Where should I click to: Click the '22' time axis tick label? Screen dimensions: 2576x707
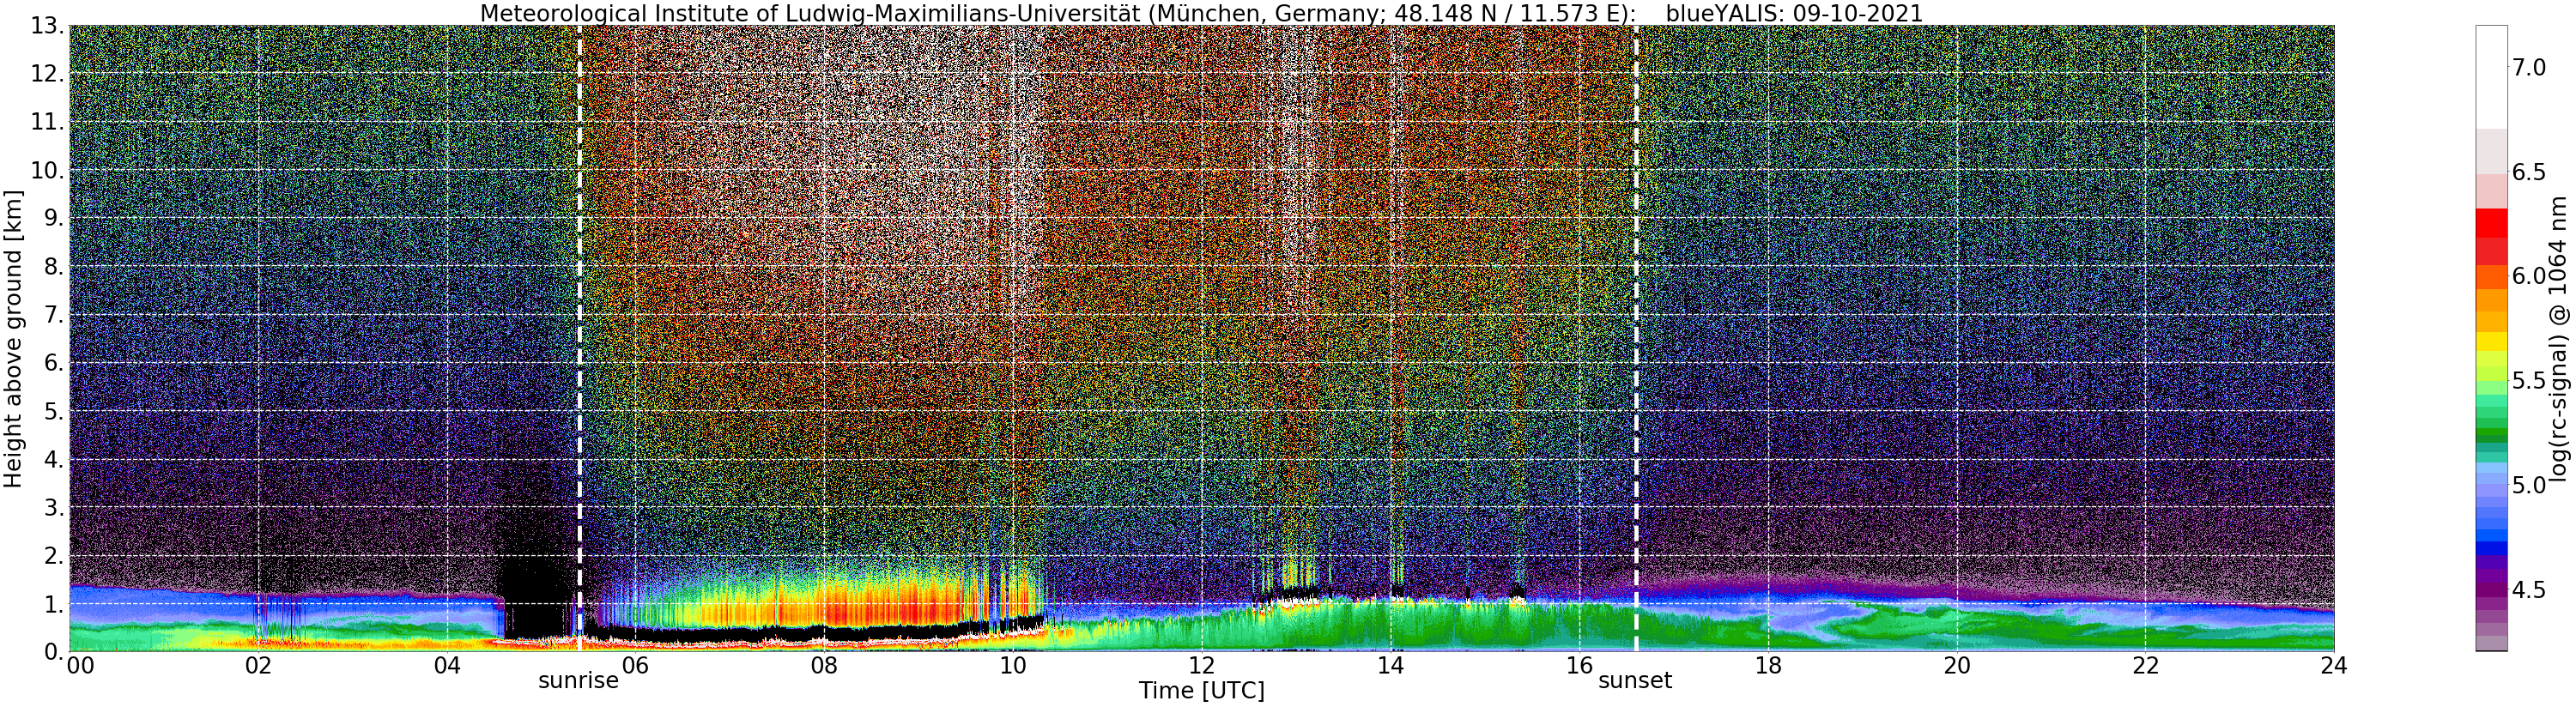tap(2146, 666)
